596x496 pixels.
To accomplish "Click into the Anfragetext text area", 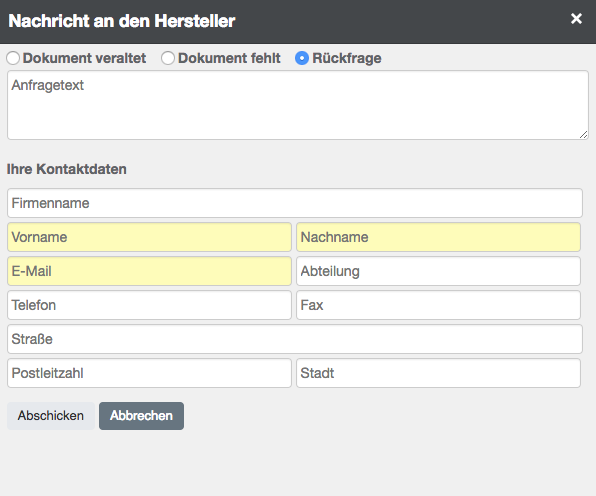I will [298, 105].
